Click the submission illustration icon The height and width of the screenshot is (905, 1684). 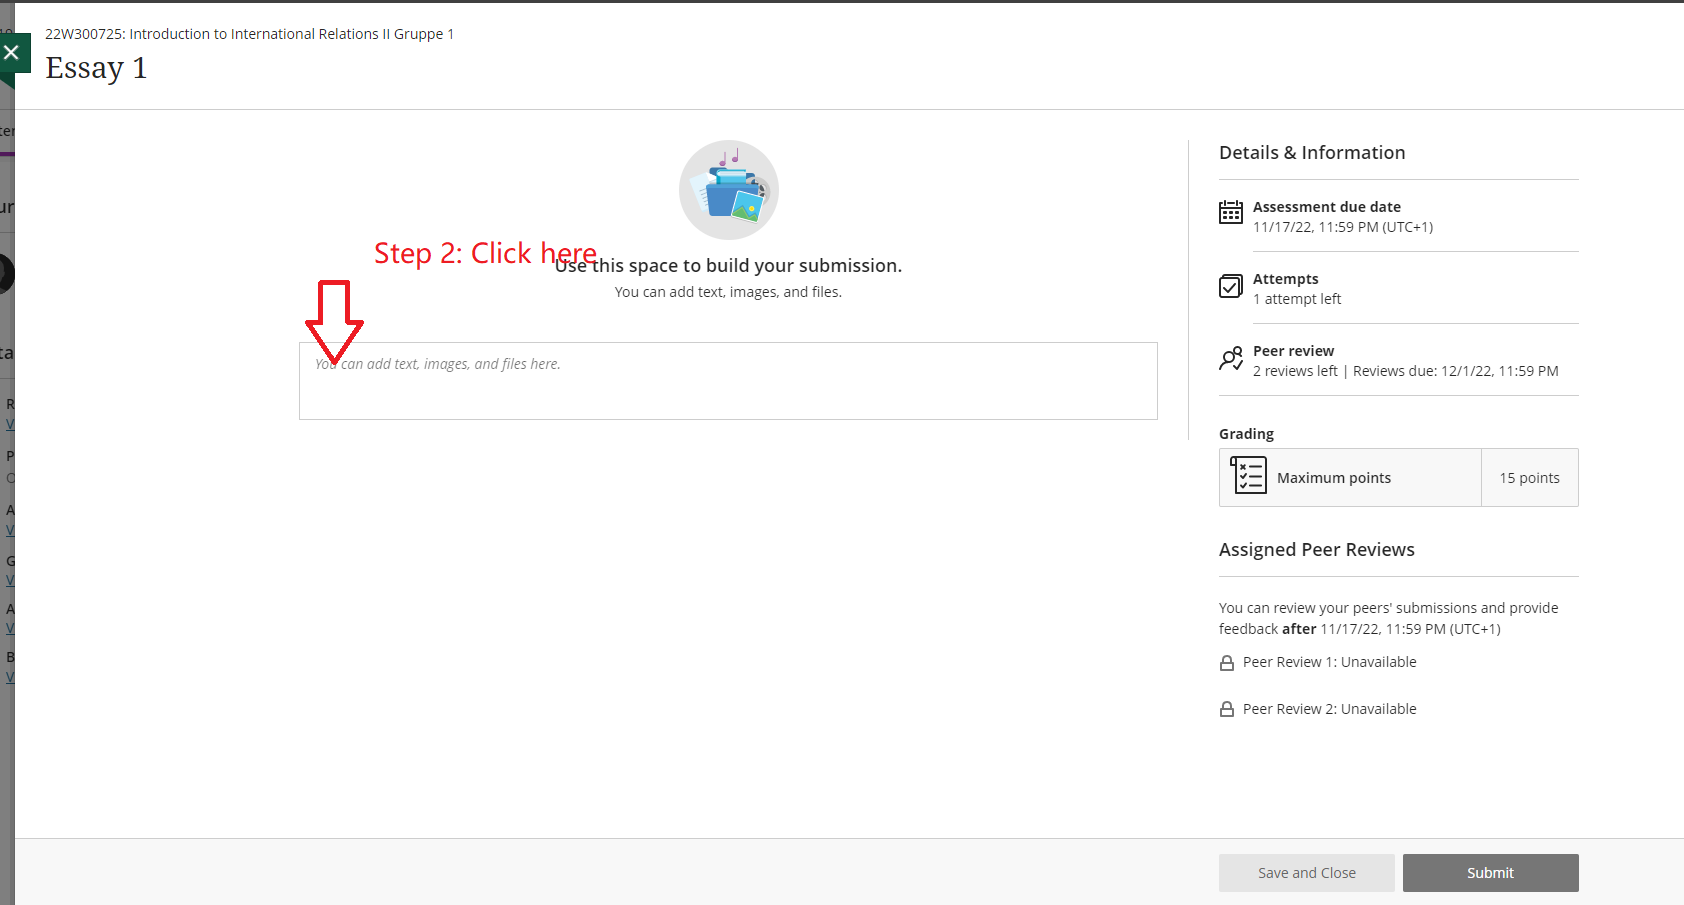728,190
